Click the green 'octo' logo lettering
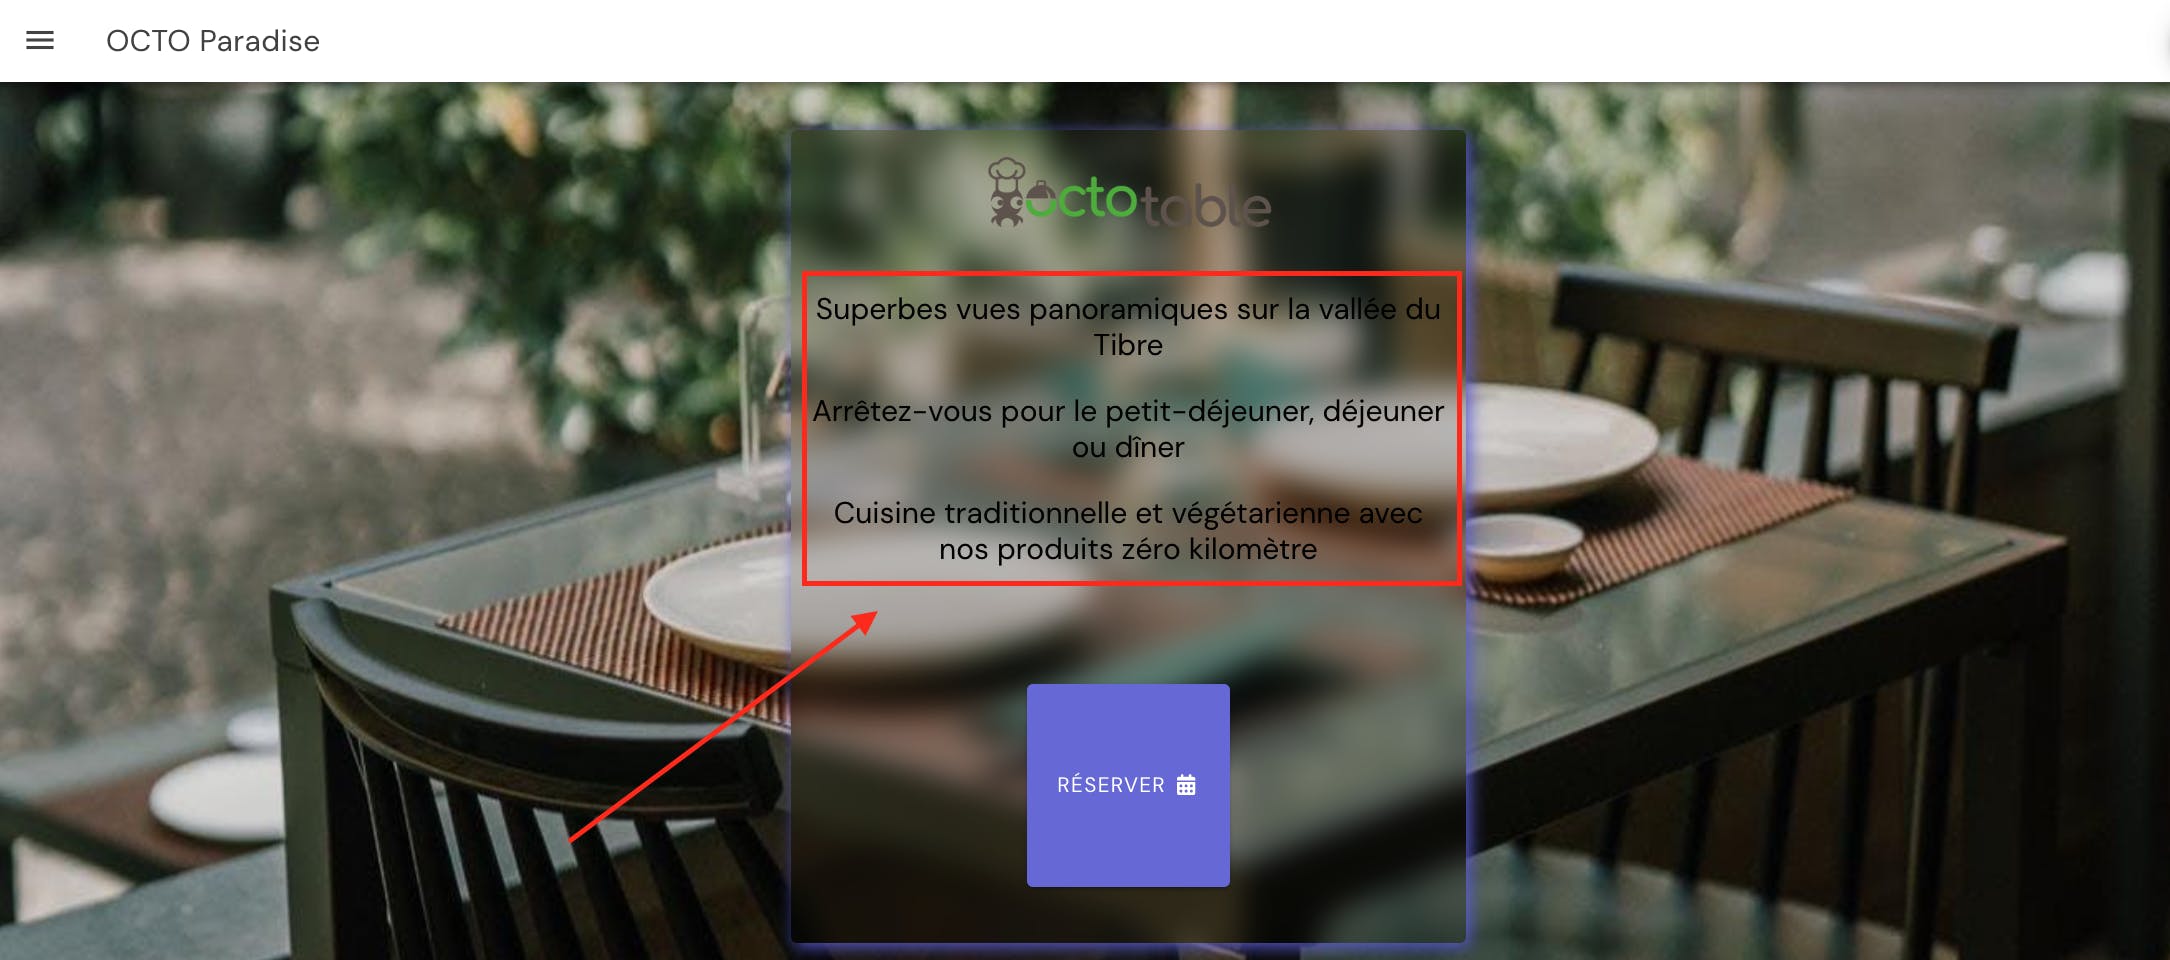2170x960 pixels. pyautogui.click(x=1082, y=198)
